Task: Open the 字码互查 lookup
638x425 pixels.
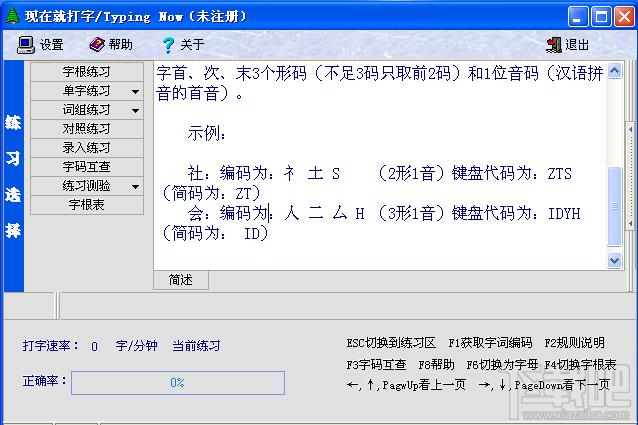Action: [87, 167]
